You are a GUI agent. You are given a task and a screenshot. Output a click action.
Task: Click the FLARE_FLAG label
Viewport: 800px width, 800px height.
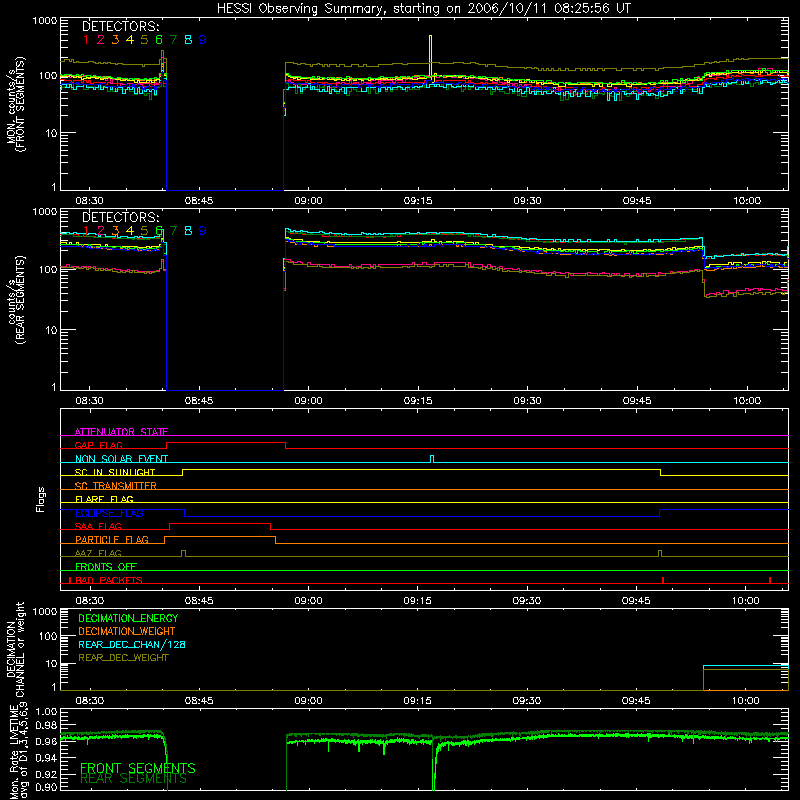pyautogui.click(x=104, y=499)
